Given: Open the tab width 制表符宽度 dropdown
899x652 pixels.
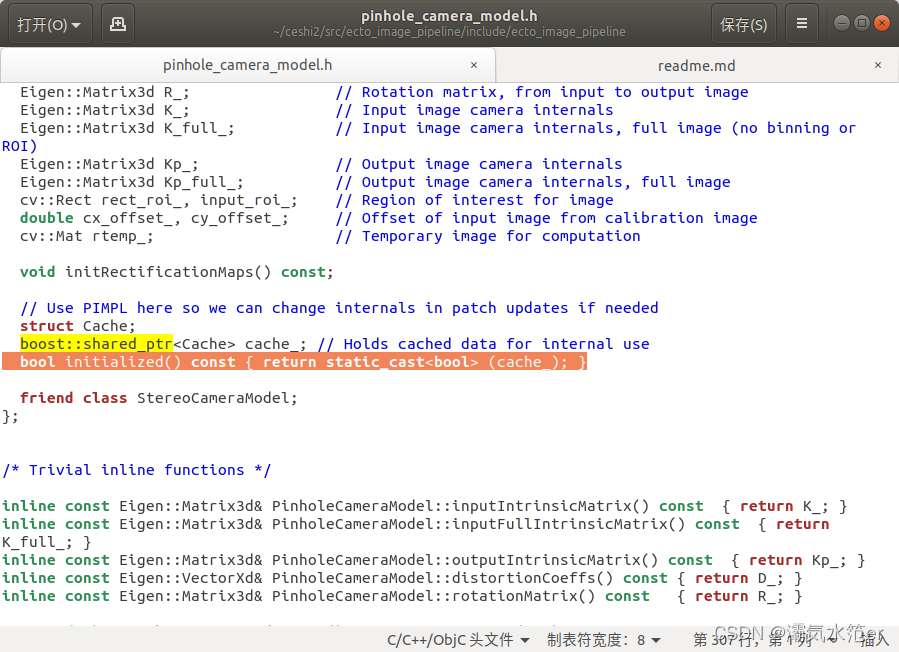Looking at the screenshot, I should tap(604, 639).
